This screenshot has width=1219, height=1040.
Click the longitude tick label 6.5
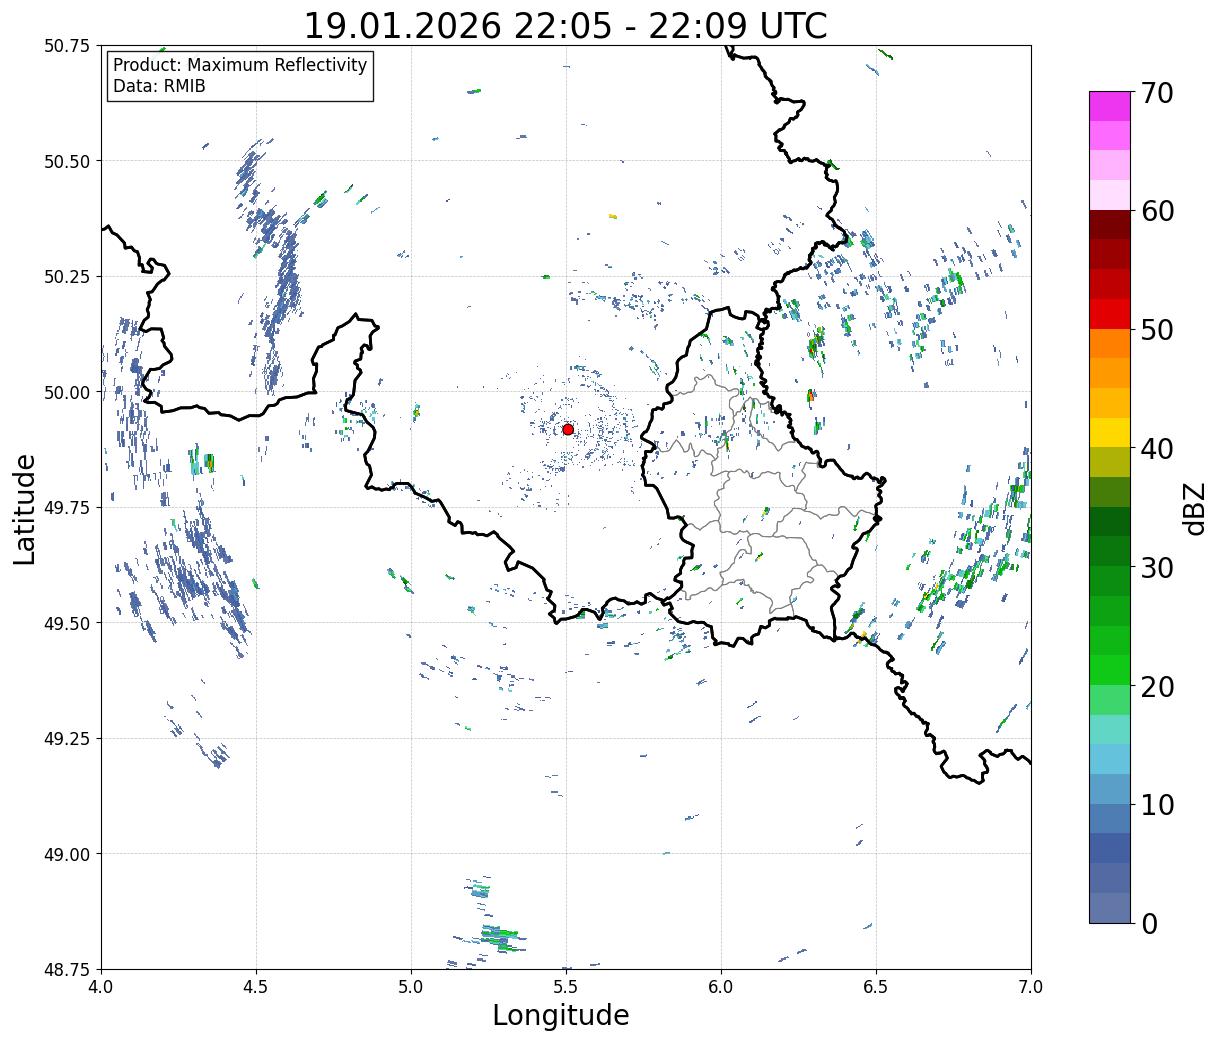[876, 986]
